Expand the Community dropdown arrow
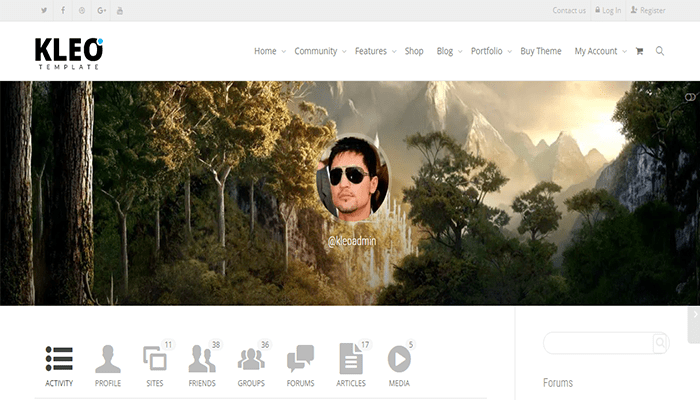The height and width of the screenshot is (400, 700). coord(344,52)
